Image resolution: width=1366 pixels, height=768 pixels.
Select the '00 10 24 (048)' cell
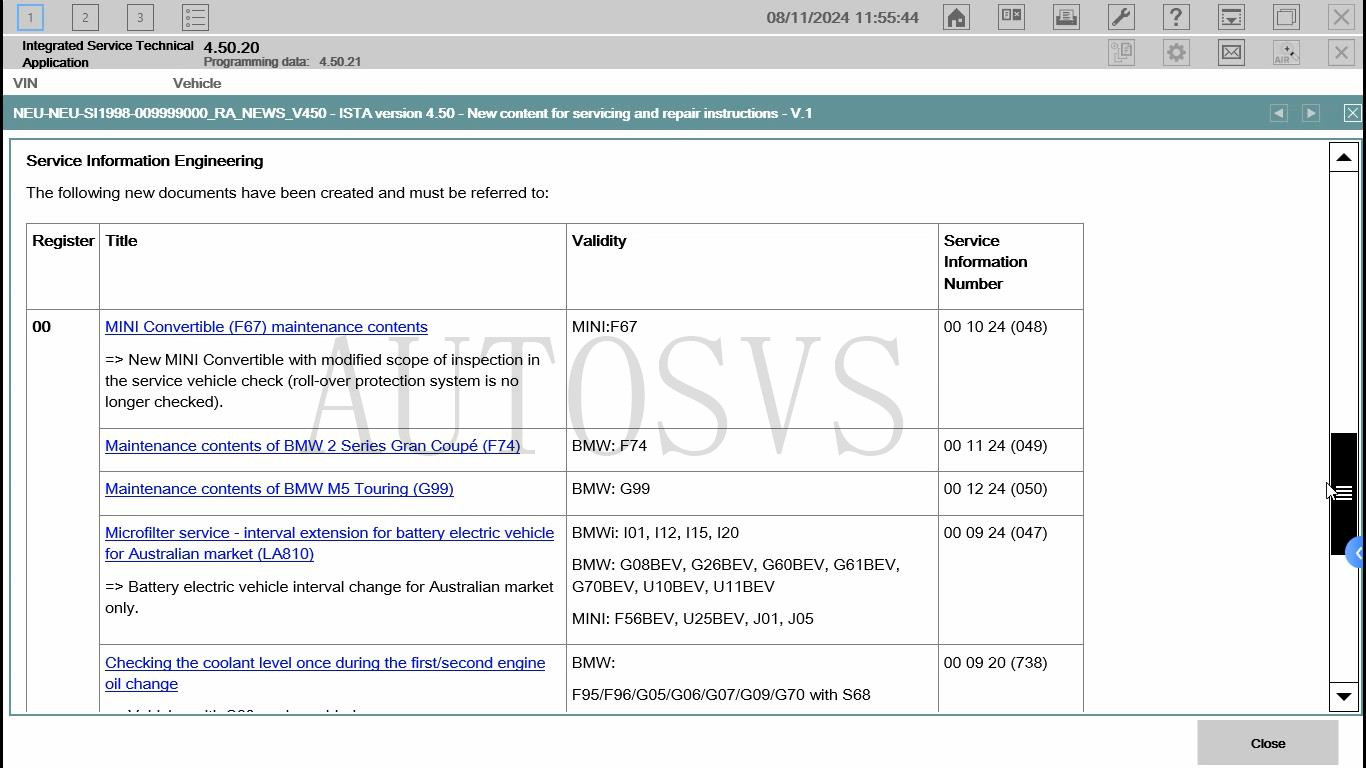coord(1010,369)
